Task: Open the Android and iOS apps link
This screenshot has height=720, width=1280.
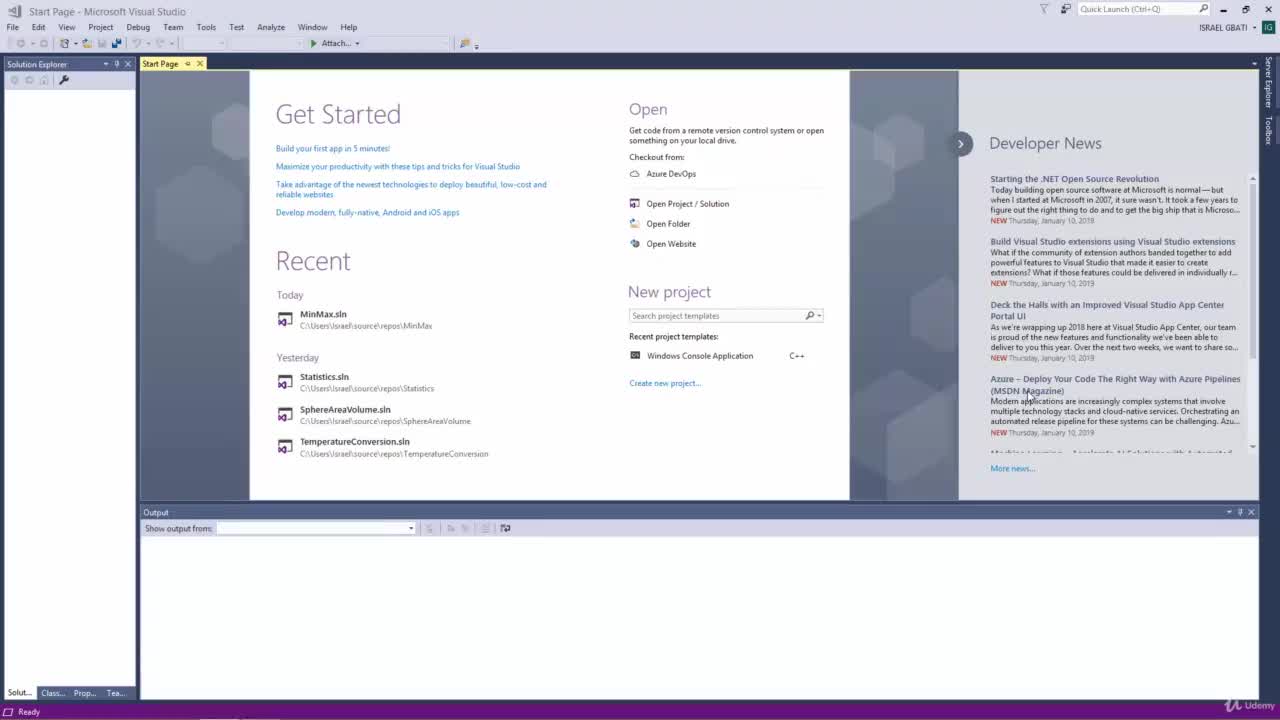Action: 368,213
